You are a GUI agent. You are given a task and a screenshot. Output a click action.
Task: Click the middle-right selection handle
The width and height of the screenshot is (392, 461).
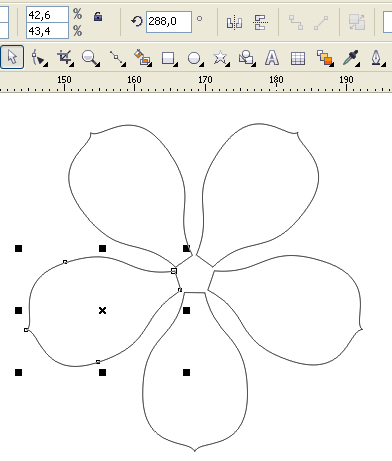187,311
